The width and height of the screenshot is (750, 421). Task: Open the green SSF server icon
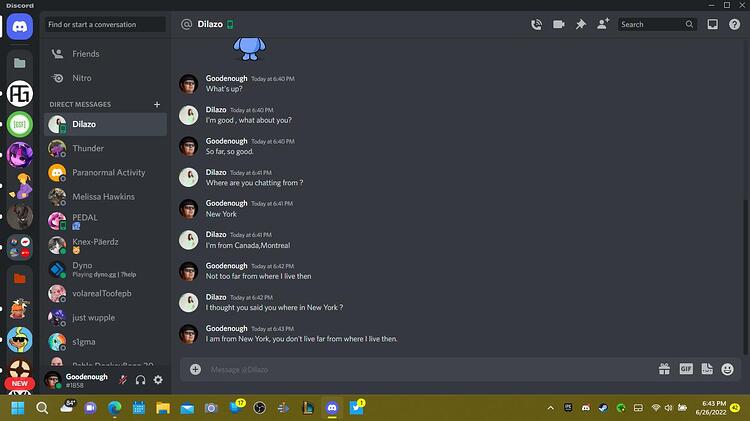tap(20, 124)
